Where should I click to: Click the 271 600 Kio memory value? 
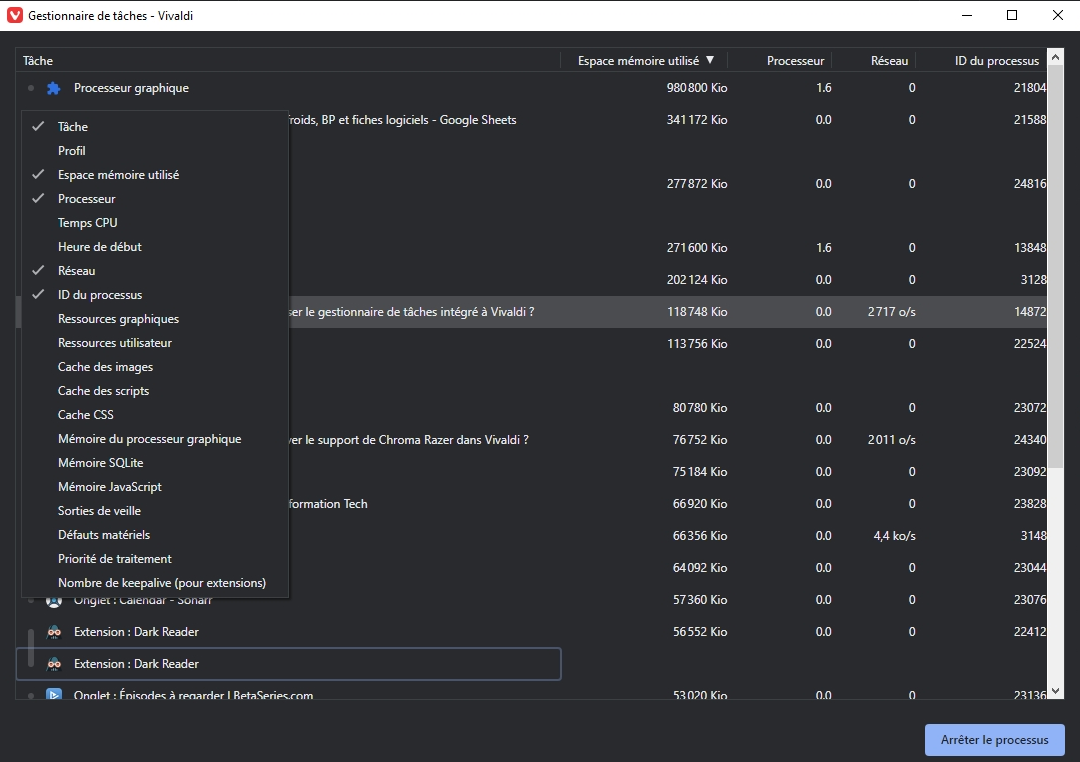coord(696,248)
